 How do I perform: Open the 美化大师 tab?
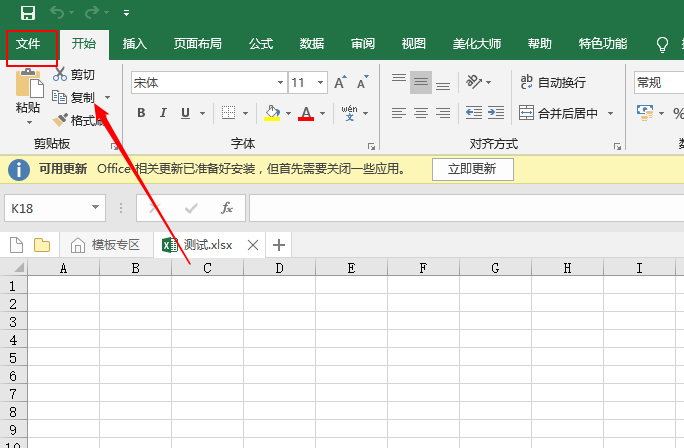coord(477,44)
